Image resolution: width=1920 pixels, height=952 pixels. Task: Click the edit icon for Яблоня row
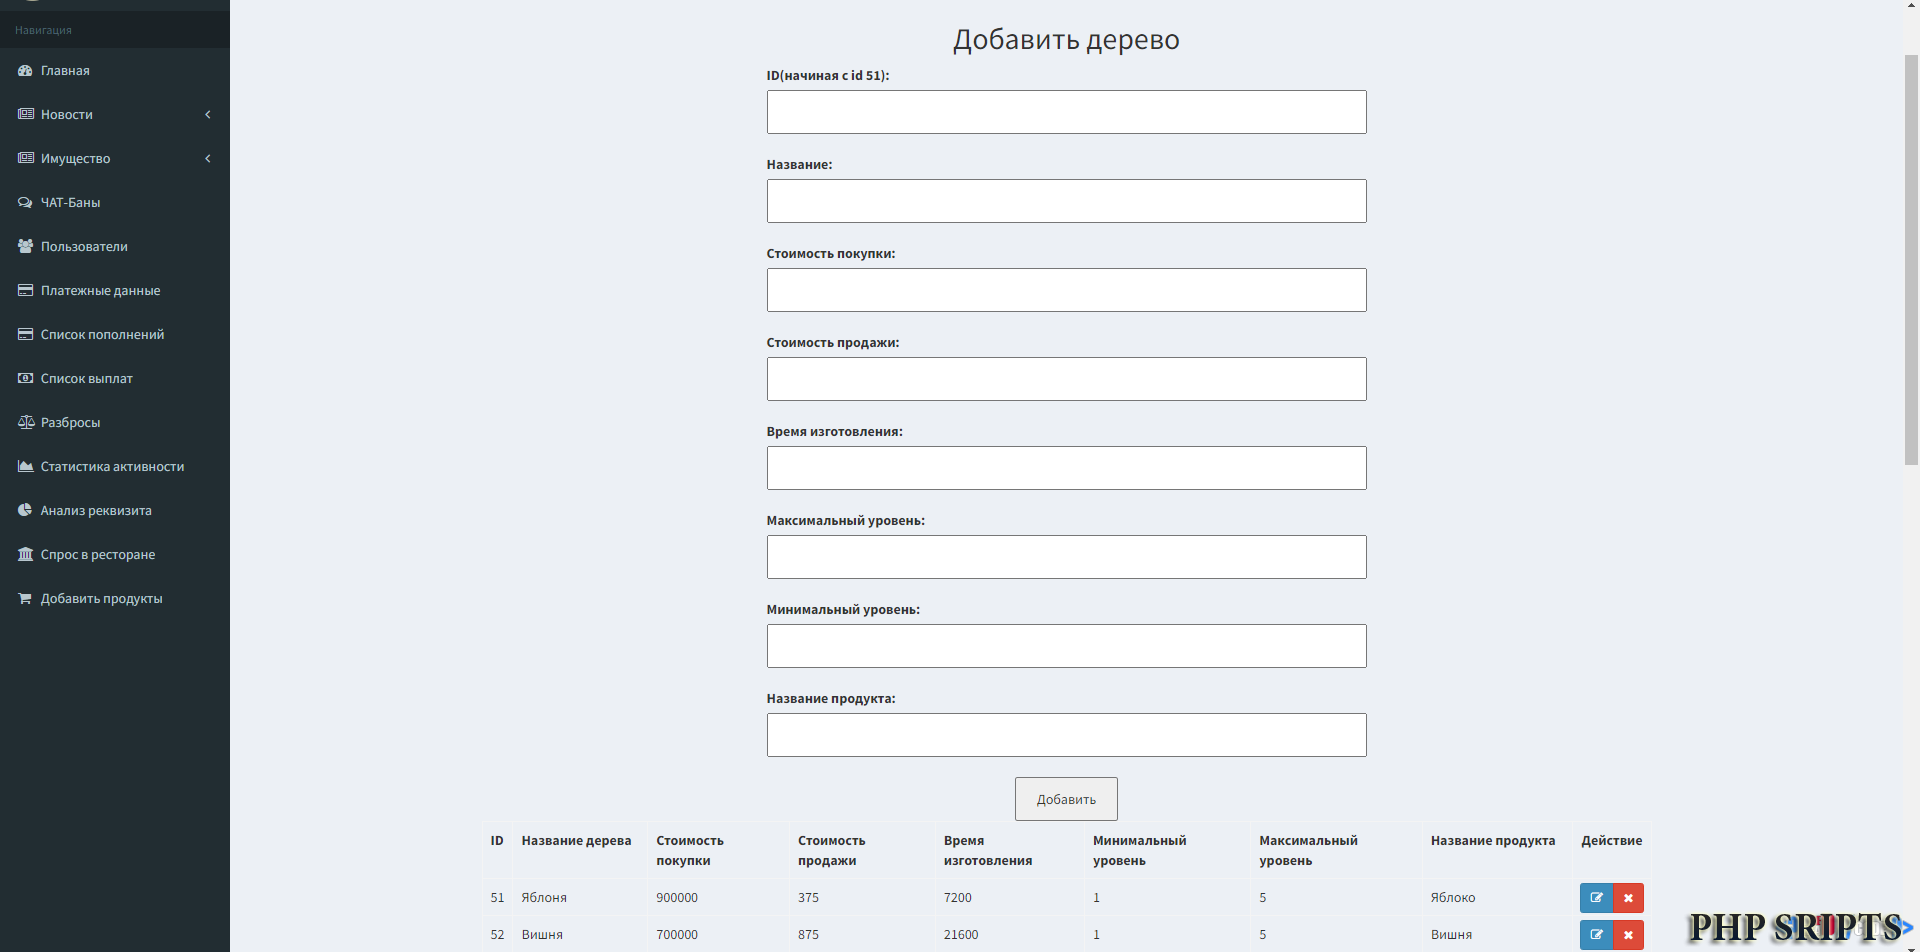[1596, 898]
